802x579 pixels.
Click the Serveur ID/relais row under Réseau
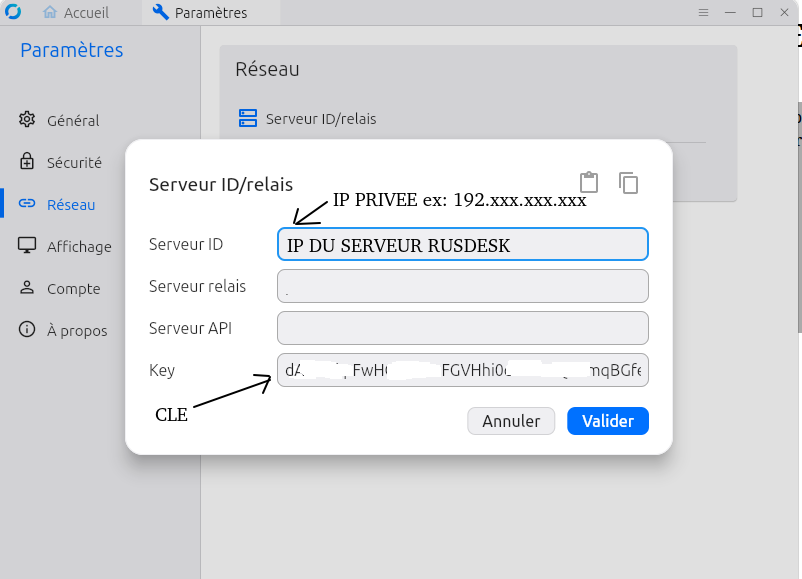tap(320, 119)
